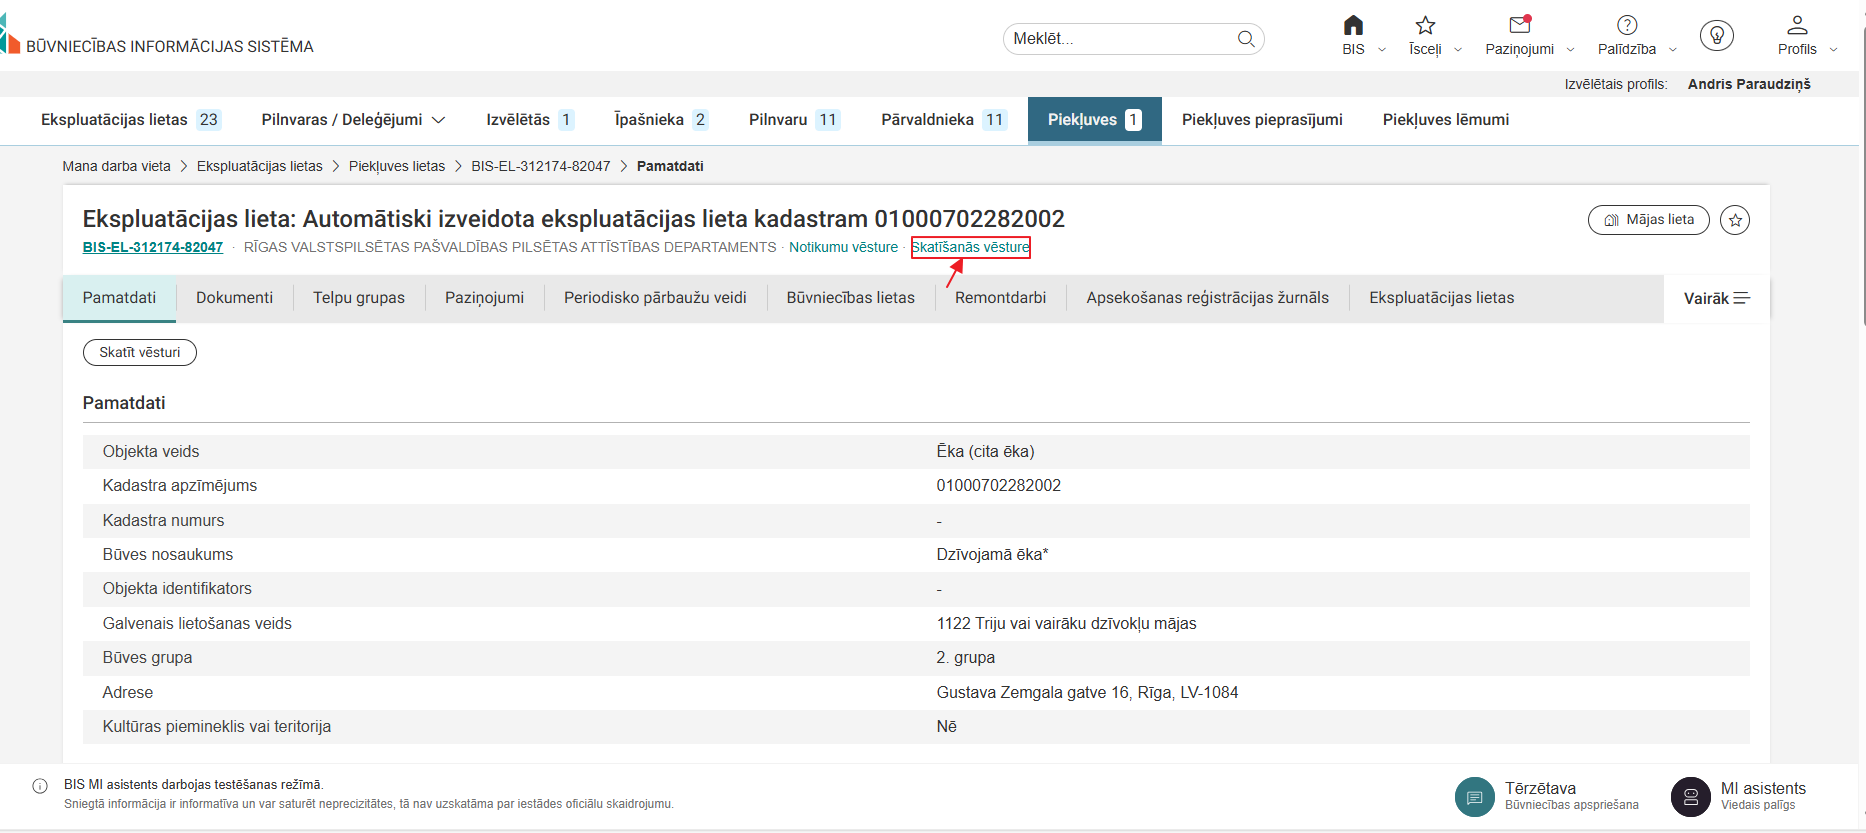Click the Mājas lieta button

[x=1648, y=220]
